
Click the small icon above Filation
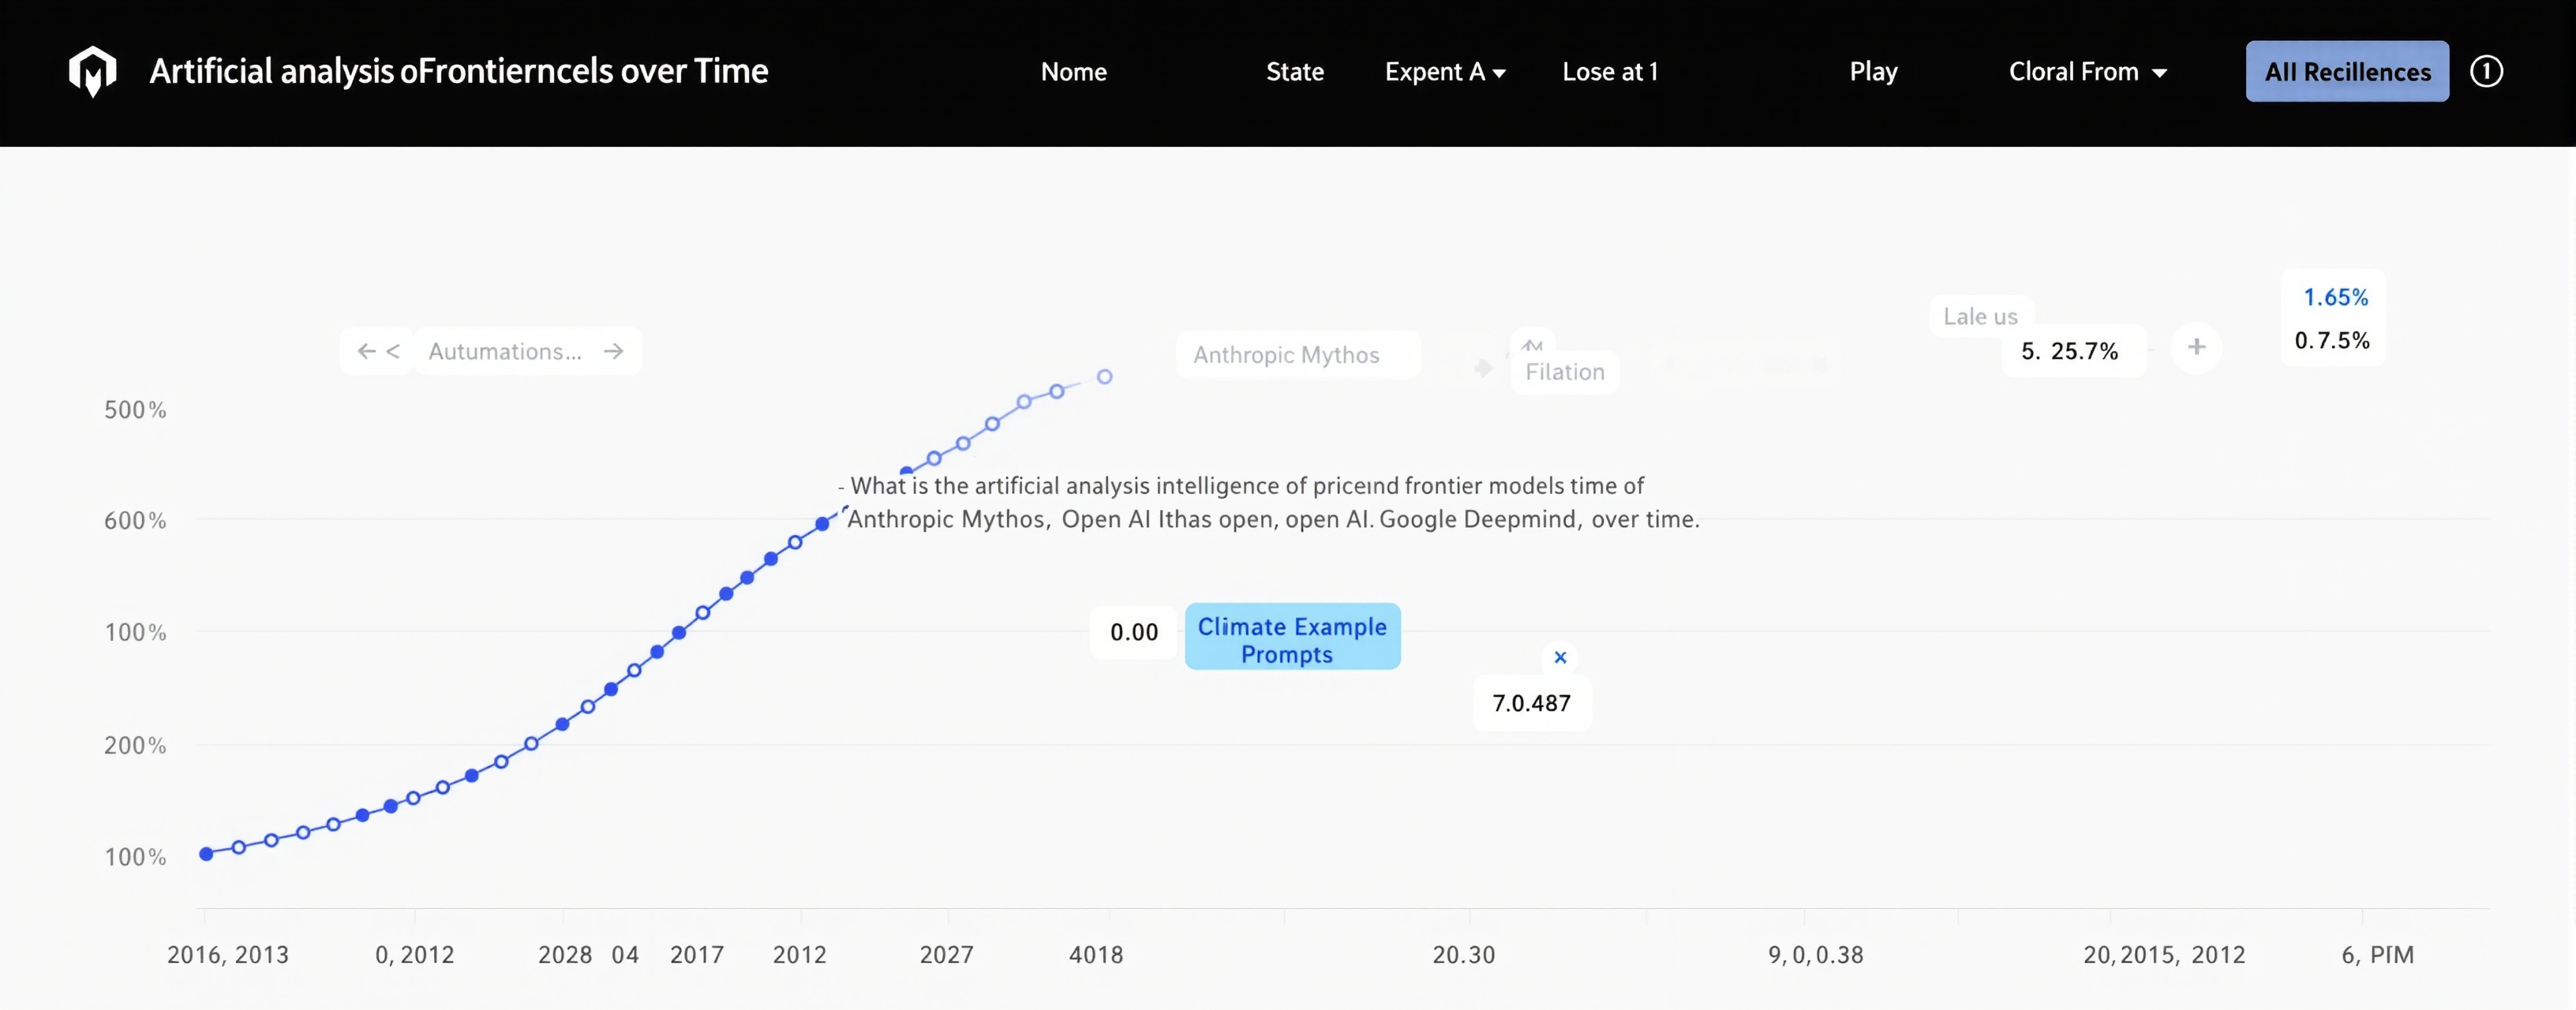click(1532, 345)
